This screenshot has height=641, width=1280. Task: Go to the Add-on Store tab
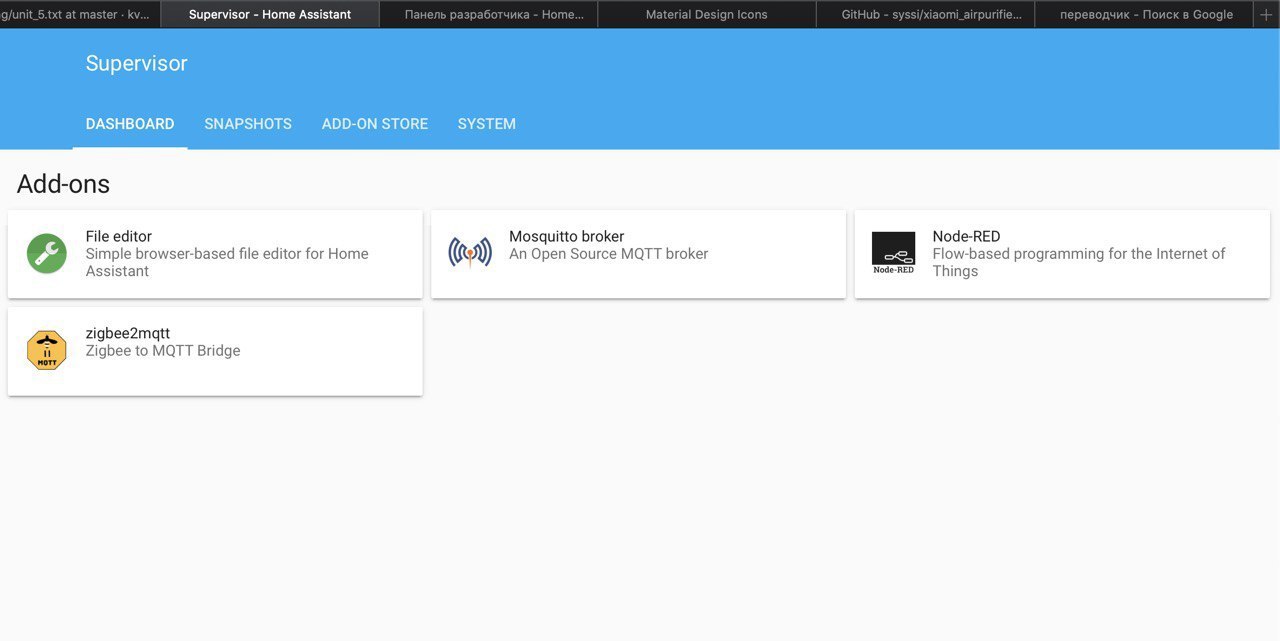pos(375,124)
